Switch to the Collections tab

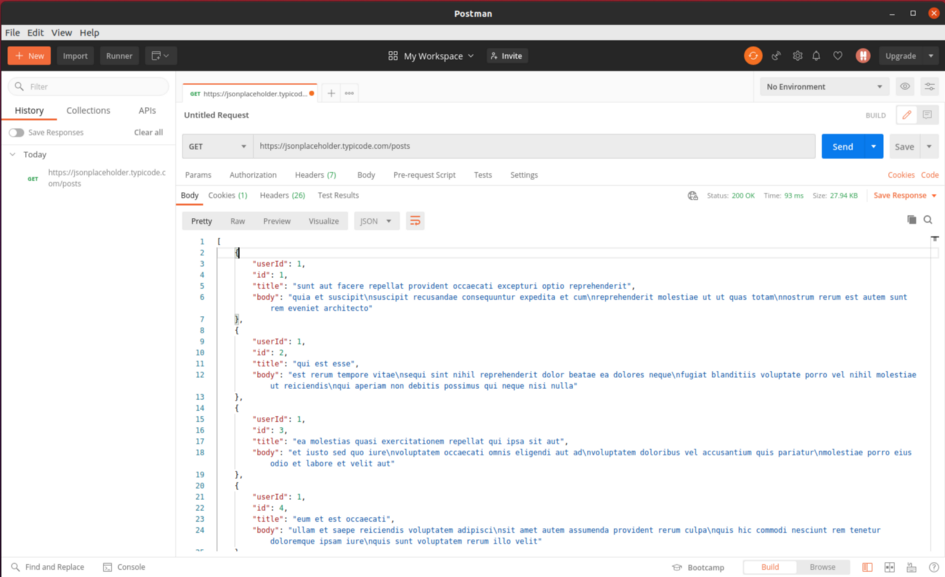pyautogui.click(x=88, y=110)
